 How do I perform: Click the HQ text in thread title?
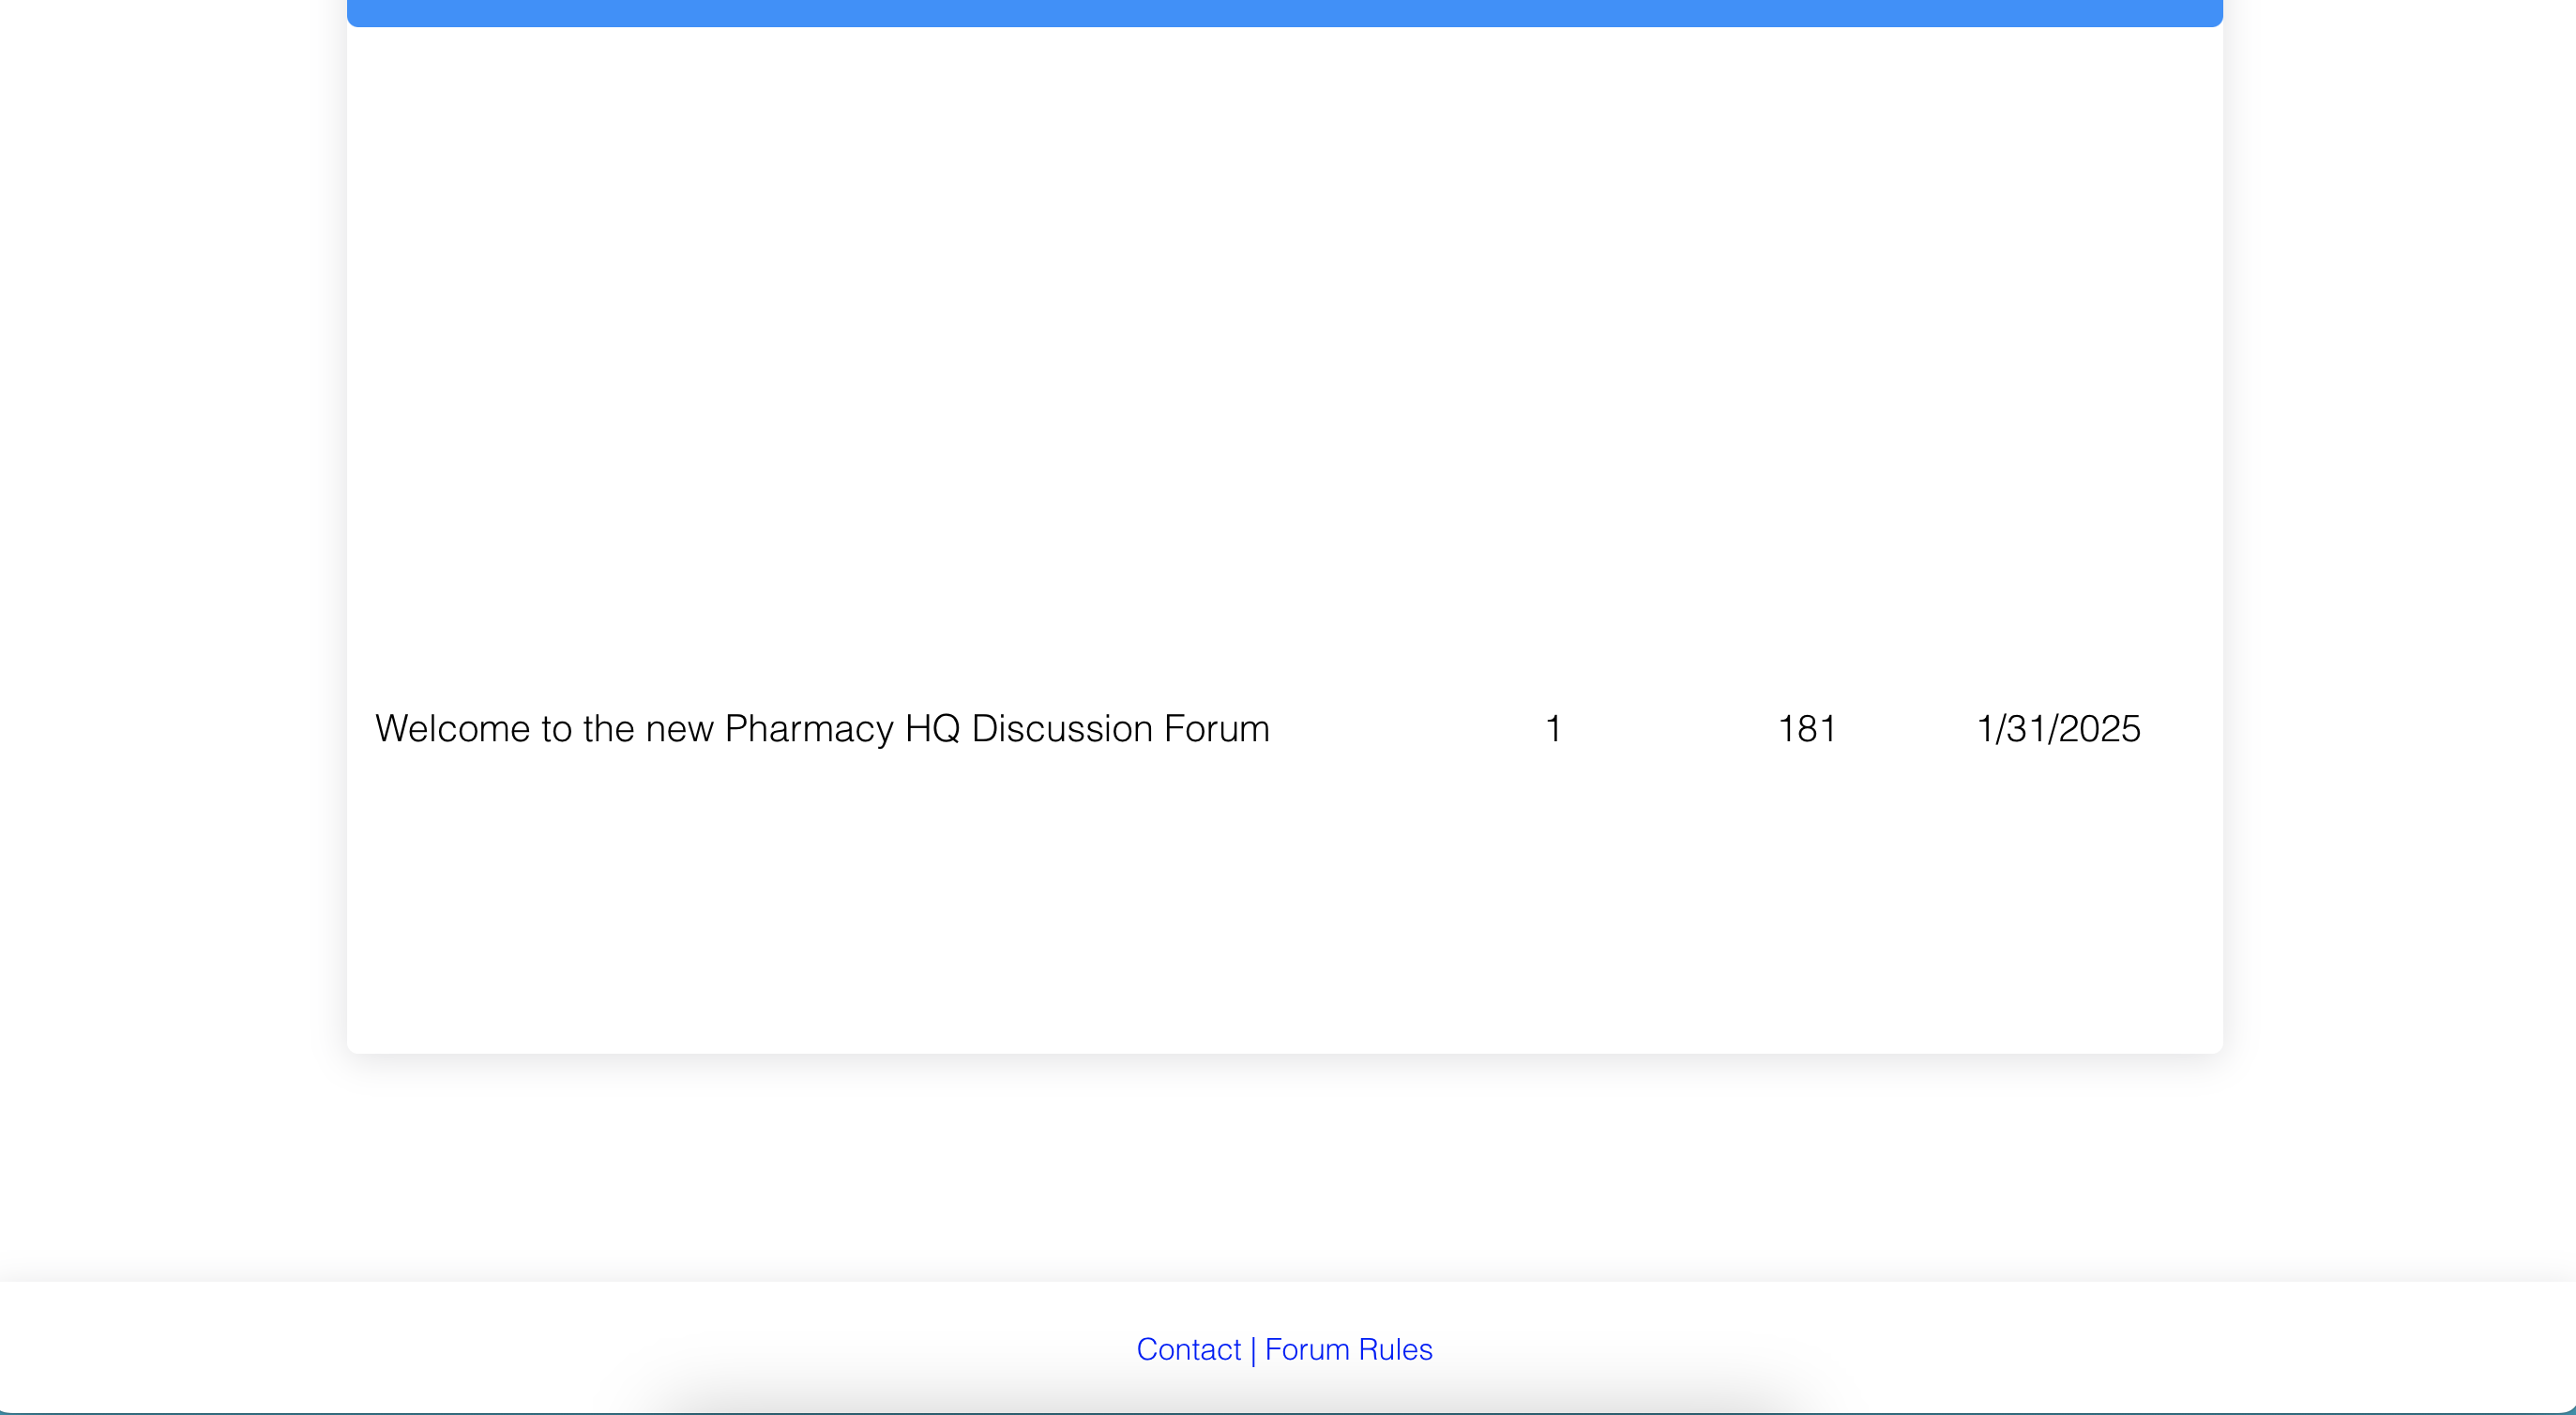pyautogui.click(x=932, y=728)
